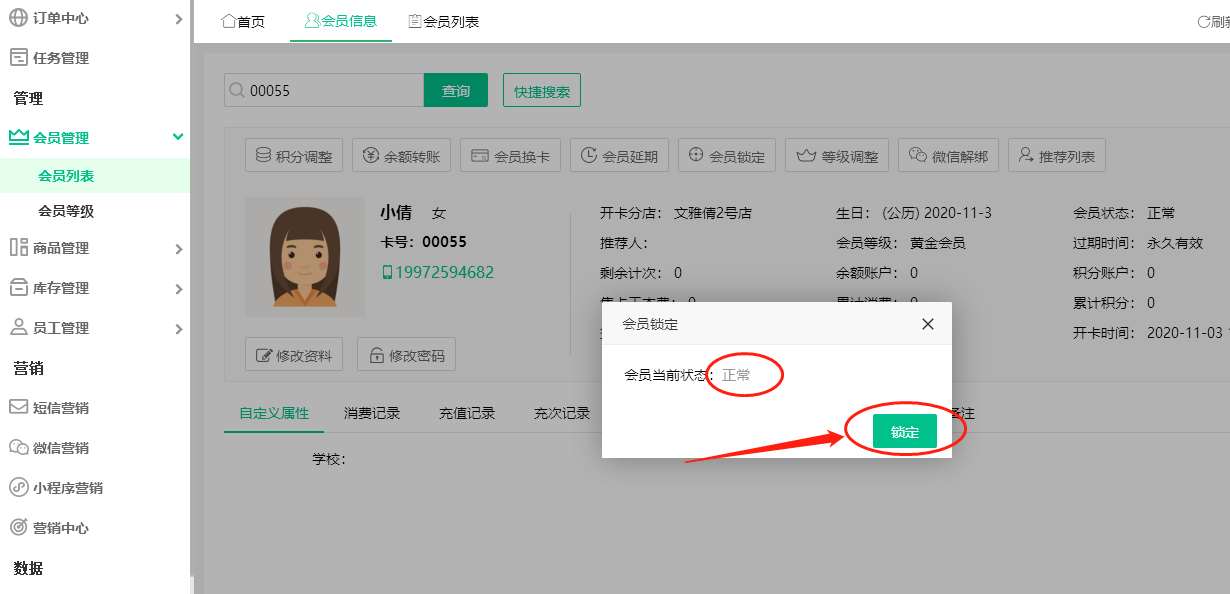Screen dimensions: 1230x594
Task: Click the 锁定 button in the dialog
Action: [x=904, y=432]
